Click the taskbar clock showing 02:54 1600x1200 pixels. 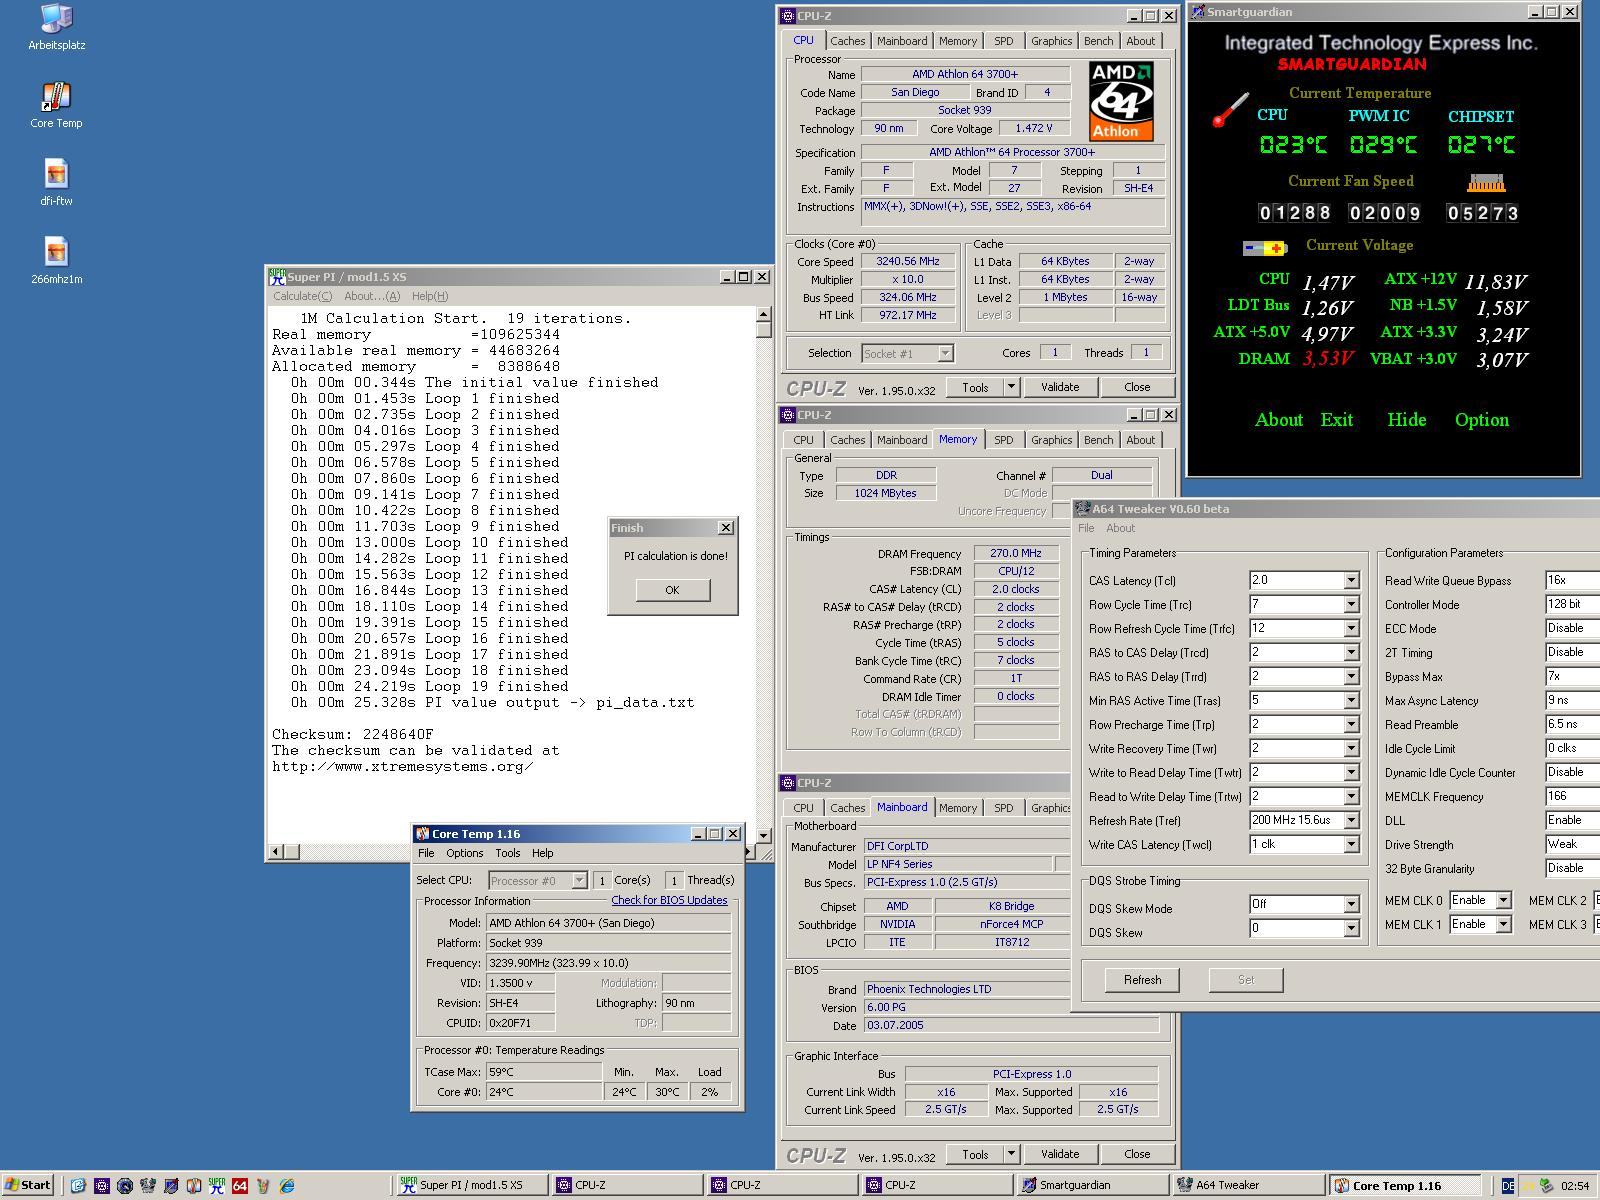pyautogui.click(x=1575, y=1186)
